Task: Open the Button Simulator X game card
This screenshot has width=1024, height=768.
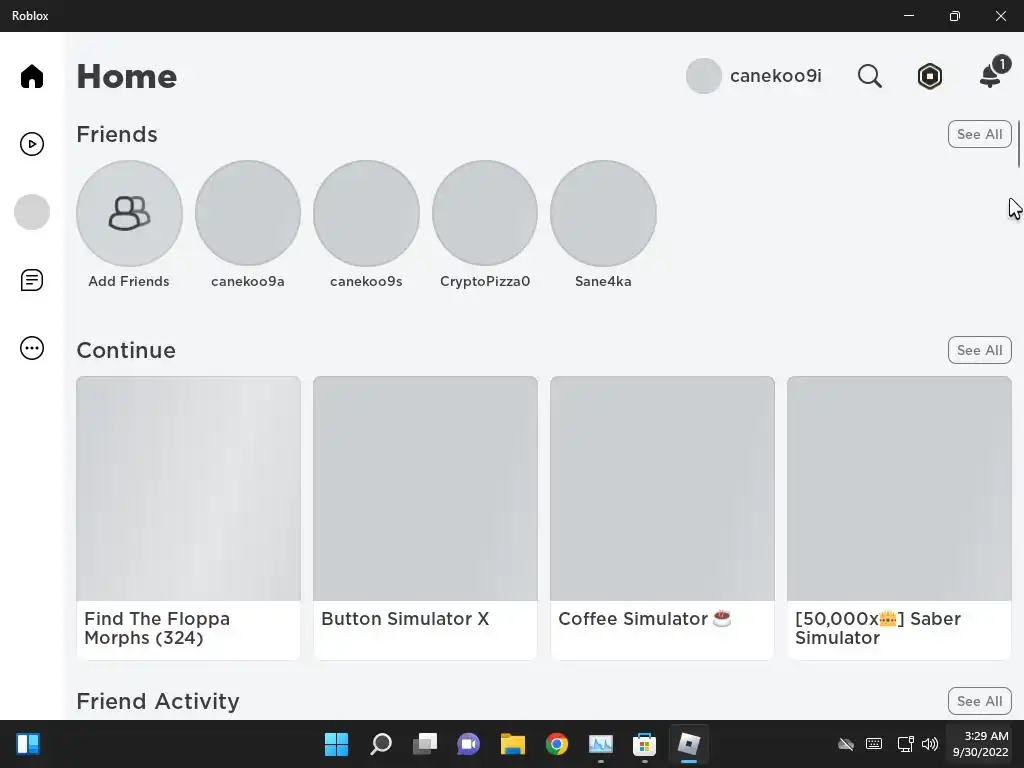Action: [425, 518]
